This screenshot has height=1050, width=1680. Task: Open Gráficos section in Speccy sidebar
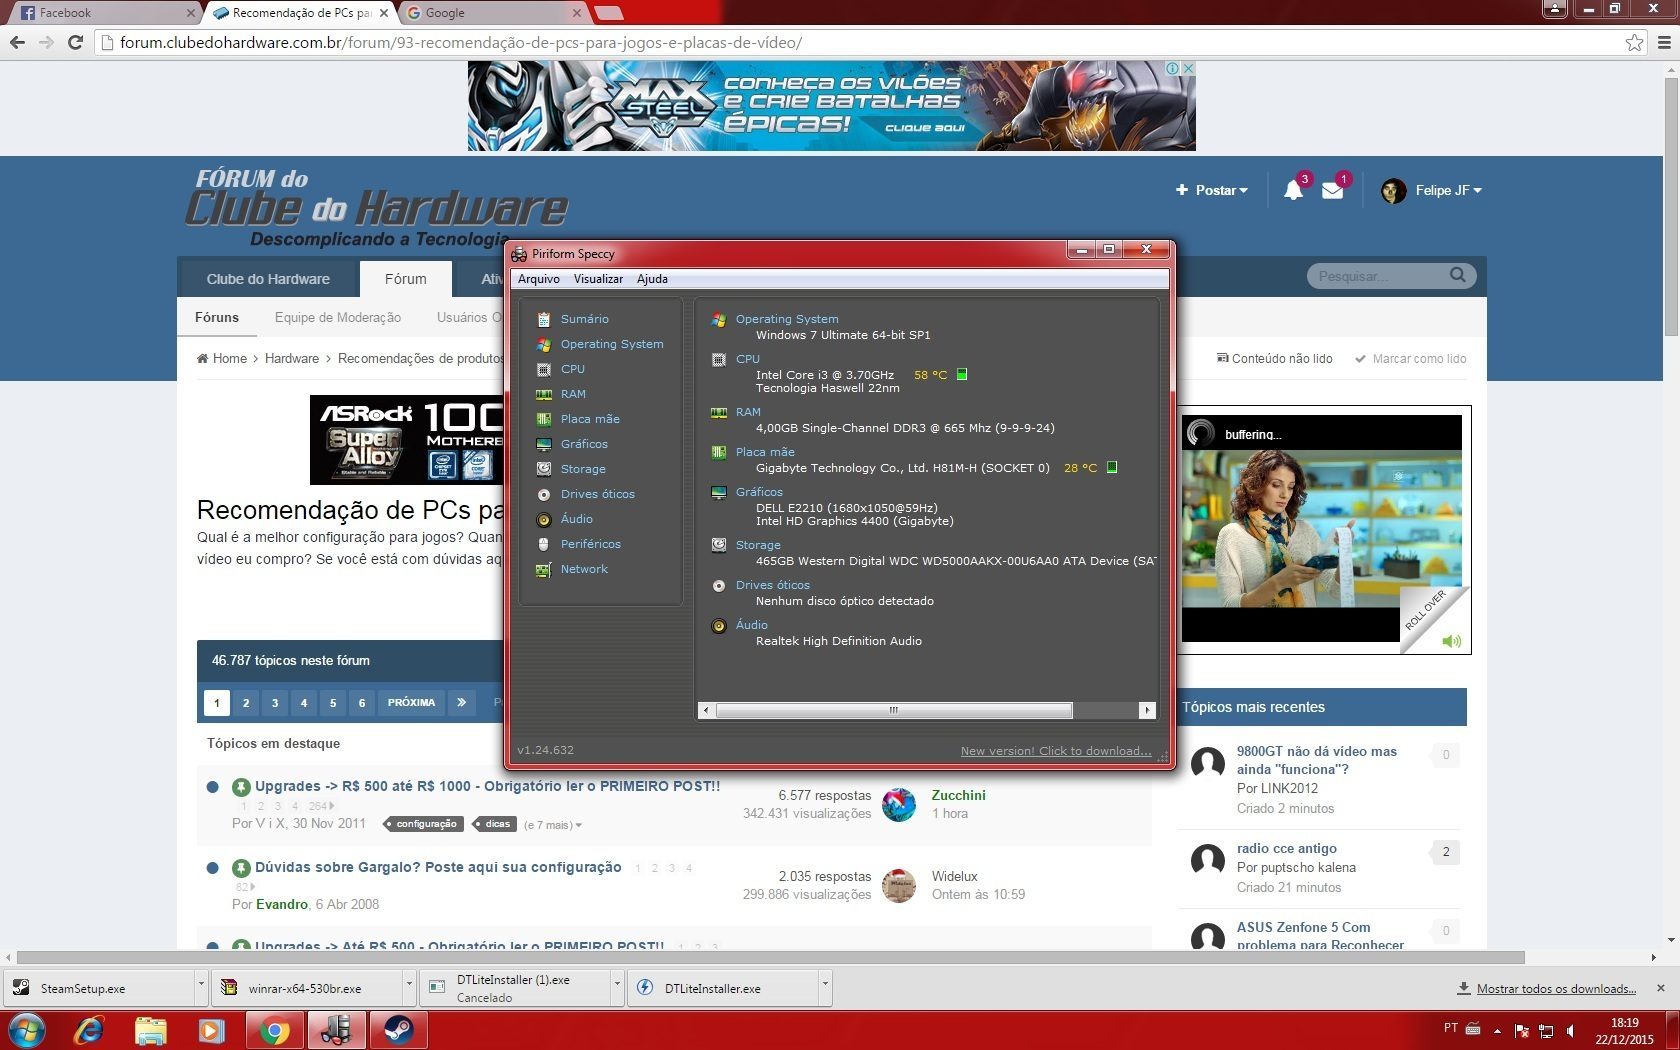click(x=584, y=444)
